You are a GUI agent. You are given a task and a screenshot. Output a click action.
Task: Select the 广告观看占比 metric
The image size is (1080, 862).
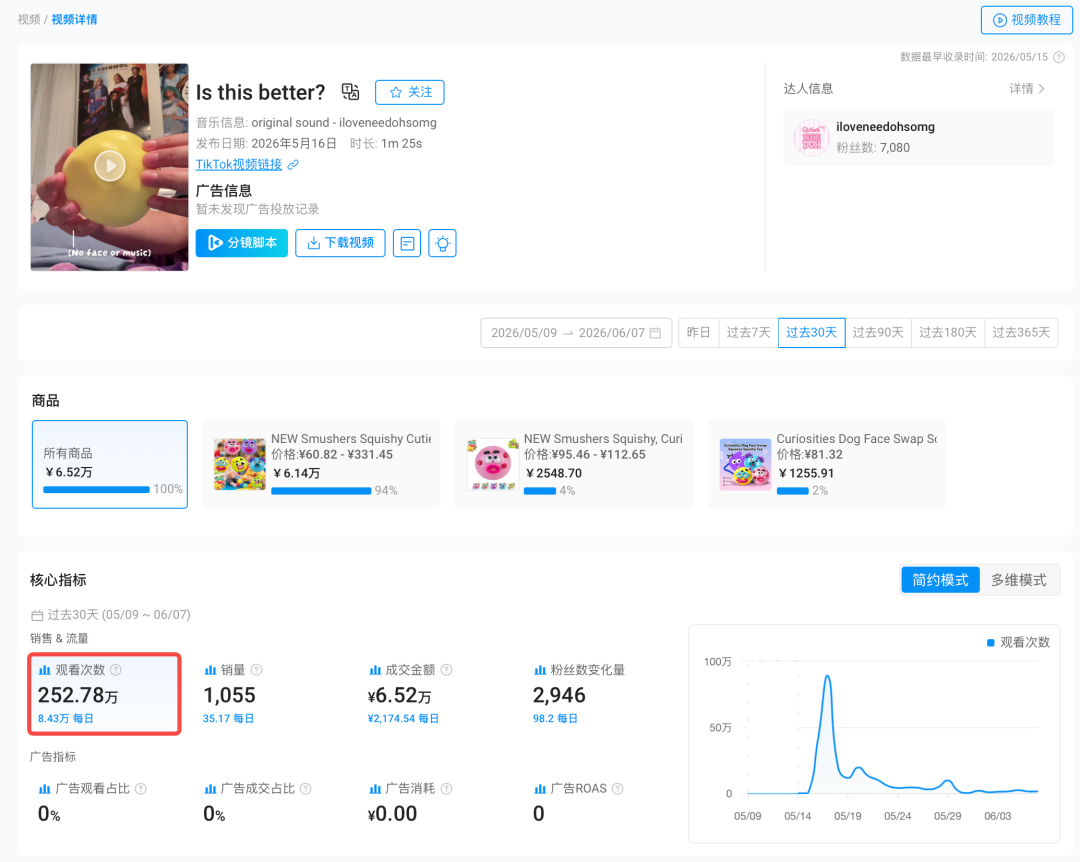pyautogui.click(x=92, y=801)
